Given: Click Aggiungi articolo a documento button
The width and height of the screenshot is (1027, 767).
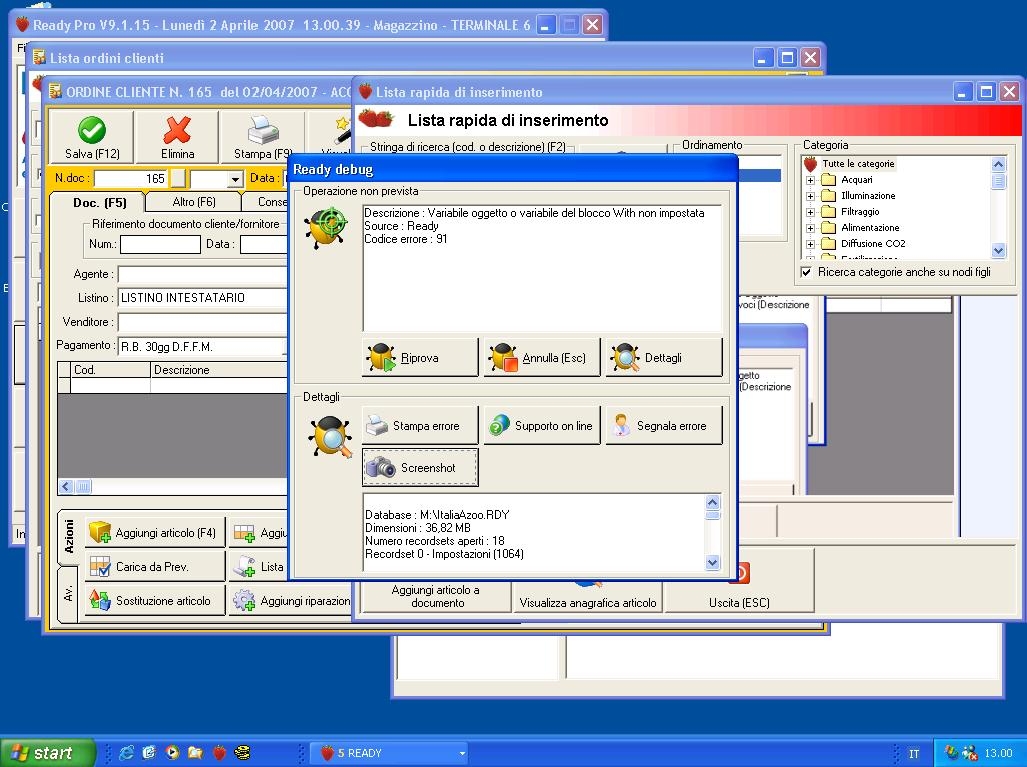Looking at the screenshot, I should pyautogui.click(x=436, y=596).
